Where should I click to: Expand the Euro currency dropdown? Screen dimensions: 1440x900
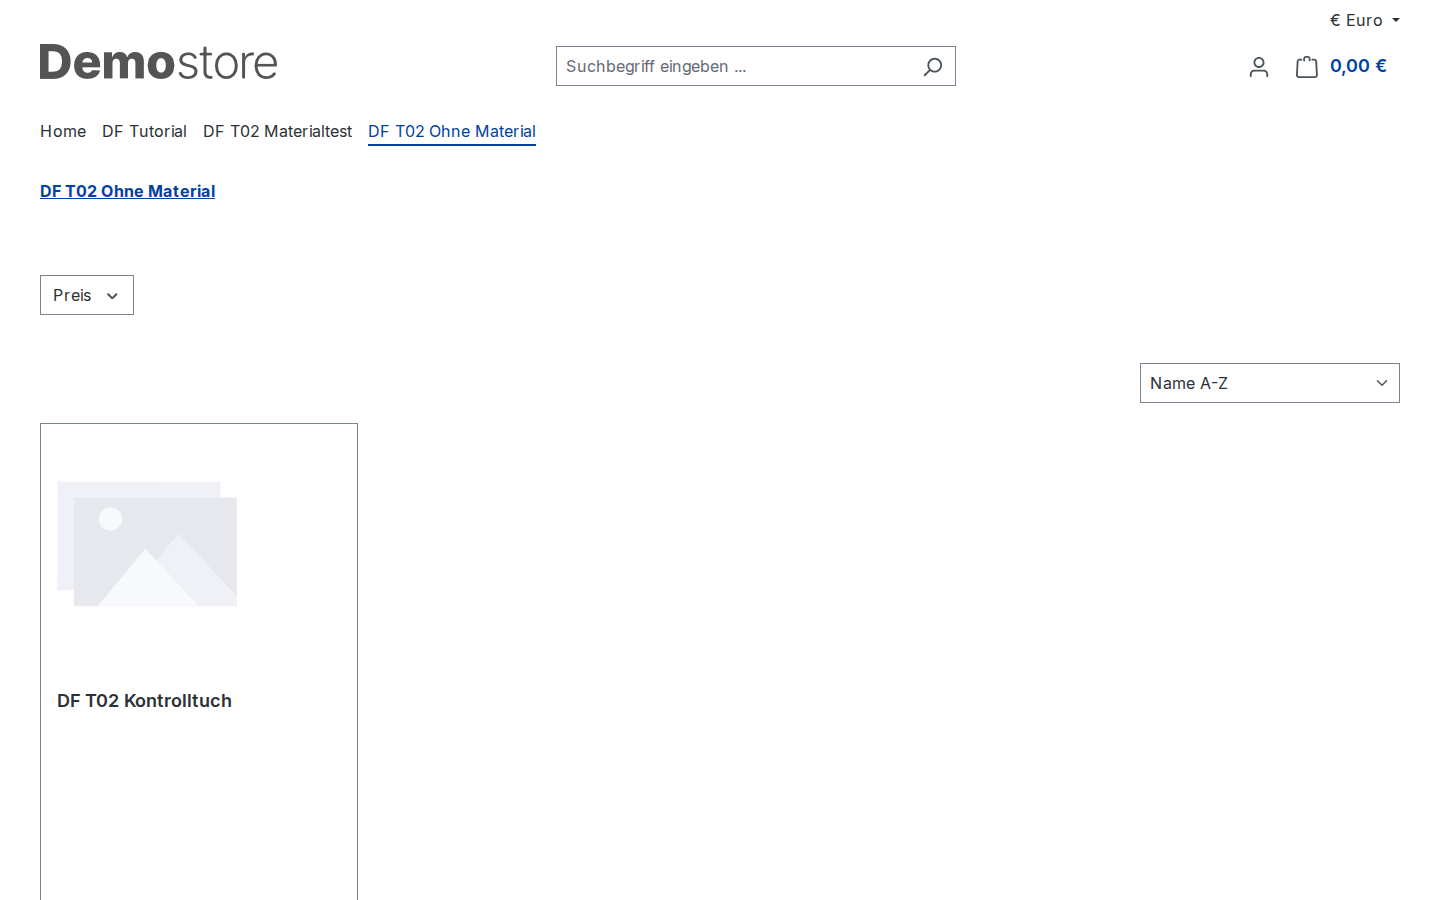tap(1364, 20)
